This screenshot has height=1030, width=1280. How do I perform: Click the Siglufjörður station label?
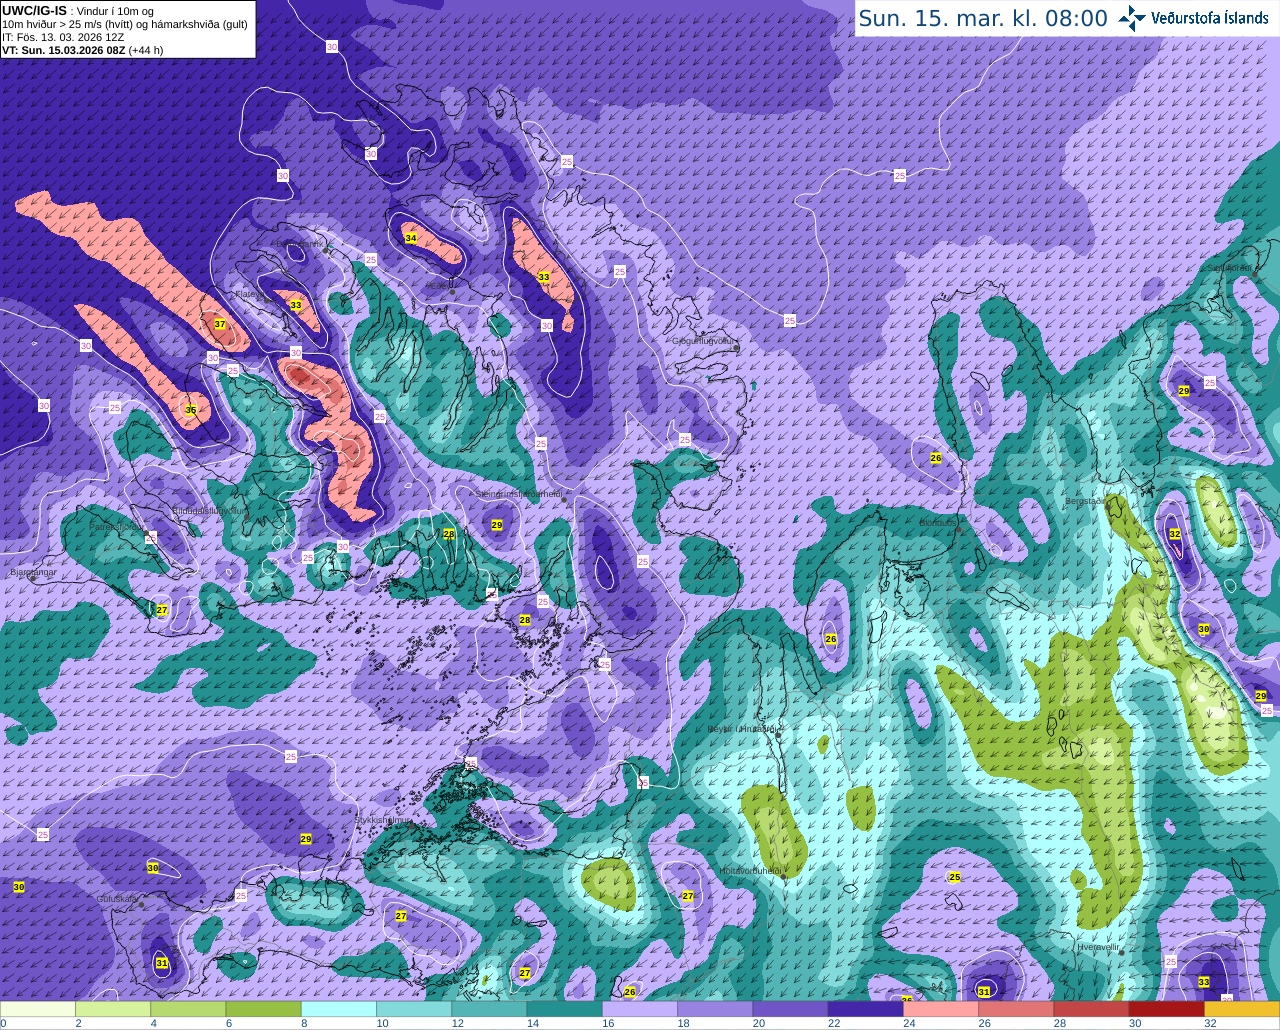coord(1229,268)
